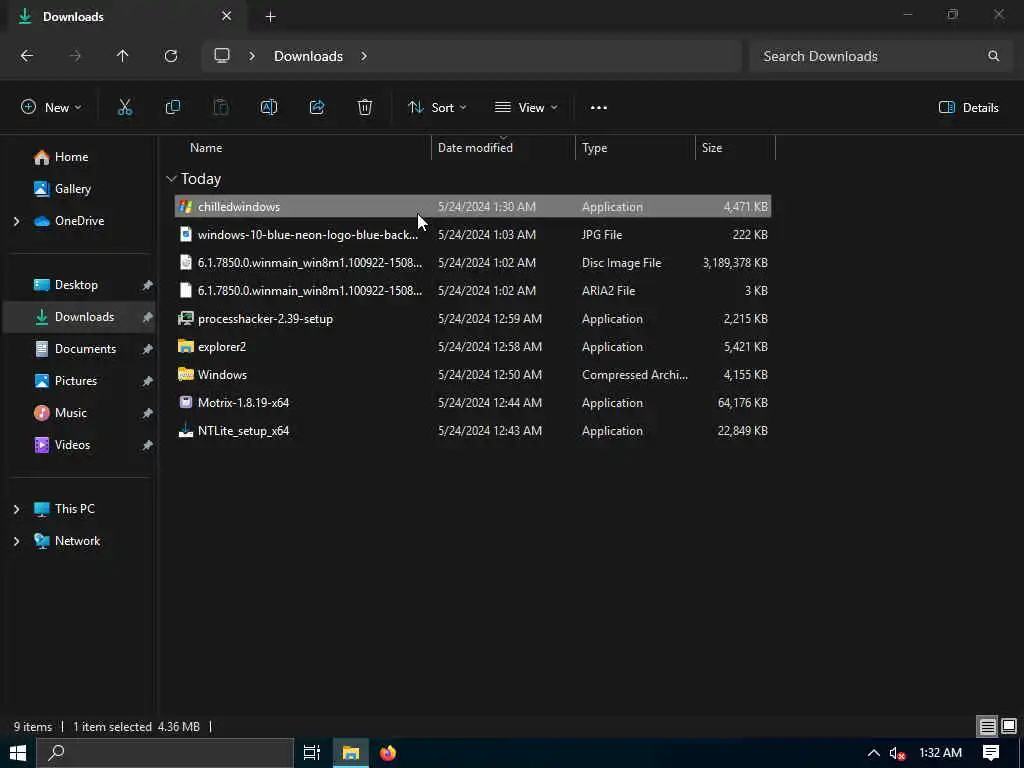The width and height of the screenshot is (1024, 768).
Task: Sort by Date modified column header
Action: [x=475, y=148]
